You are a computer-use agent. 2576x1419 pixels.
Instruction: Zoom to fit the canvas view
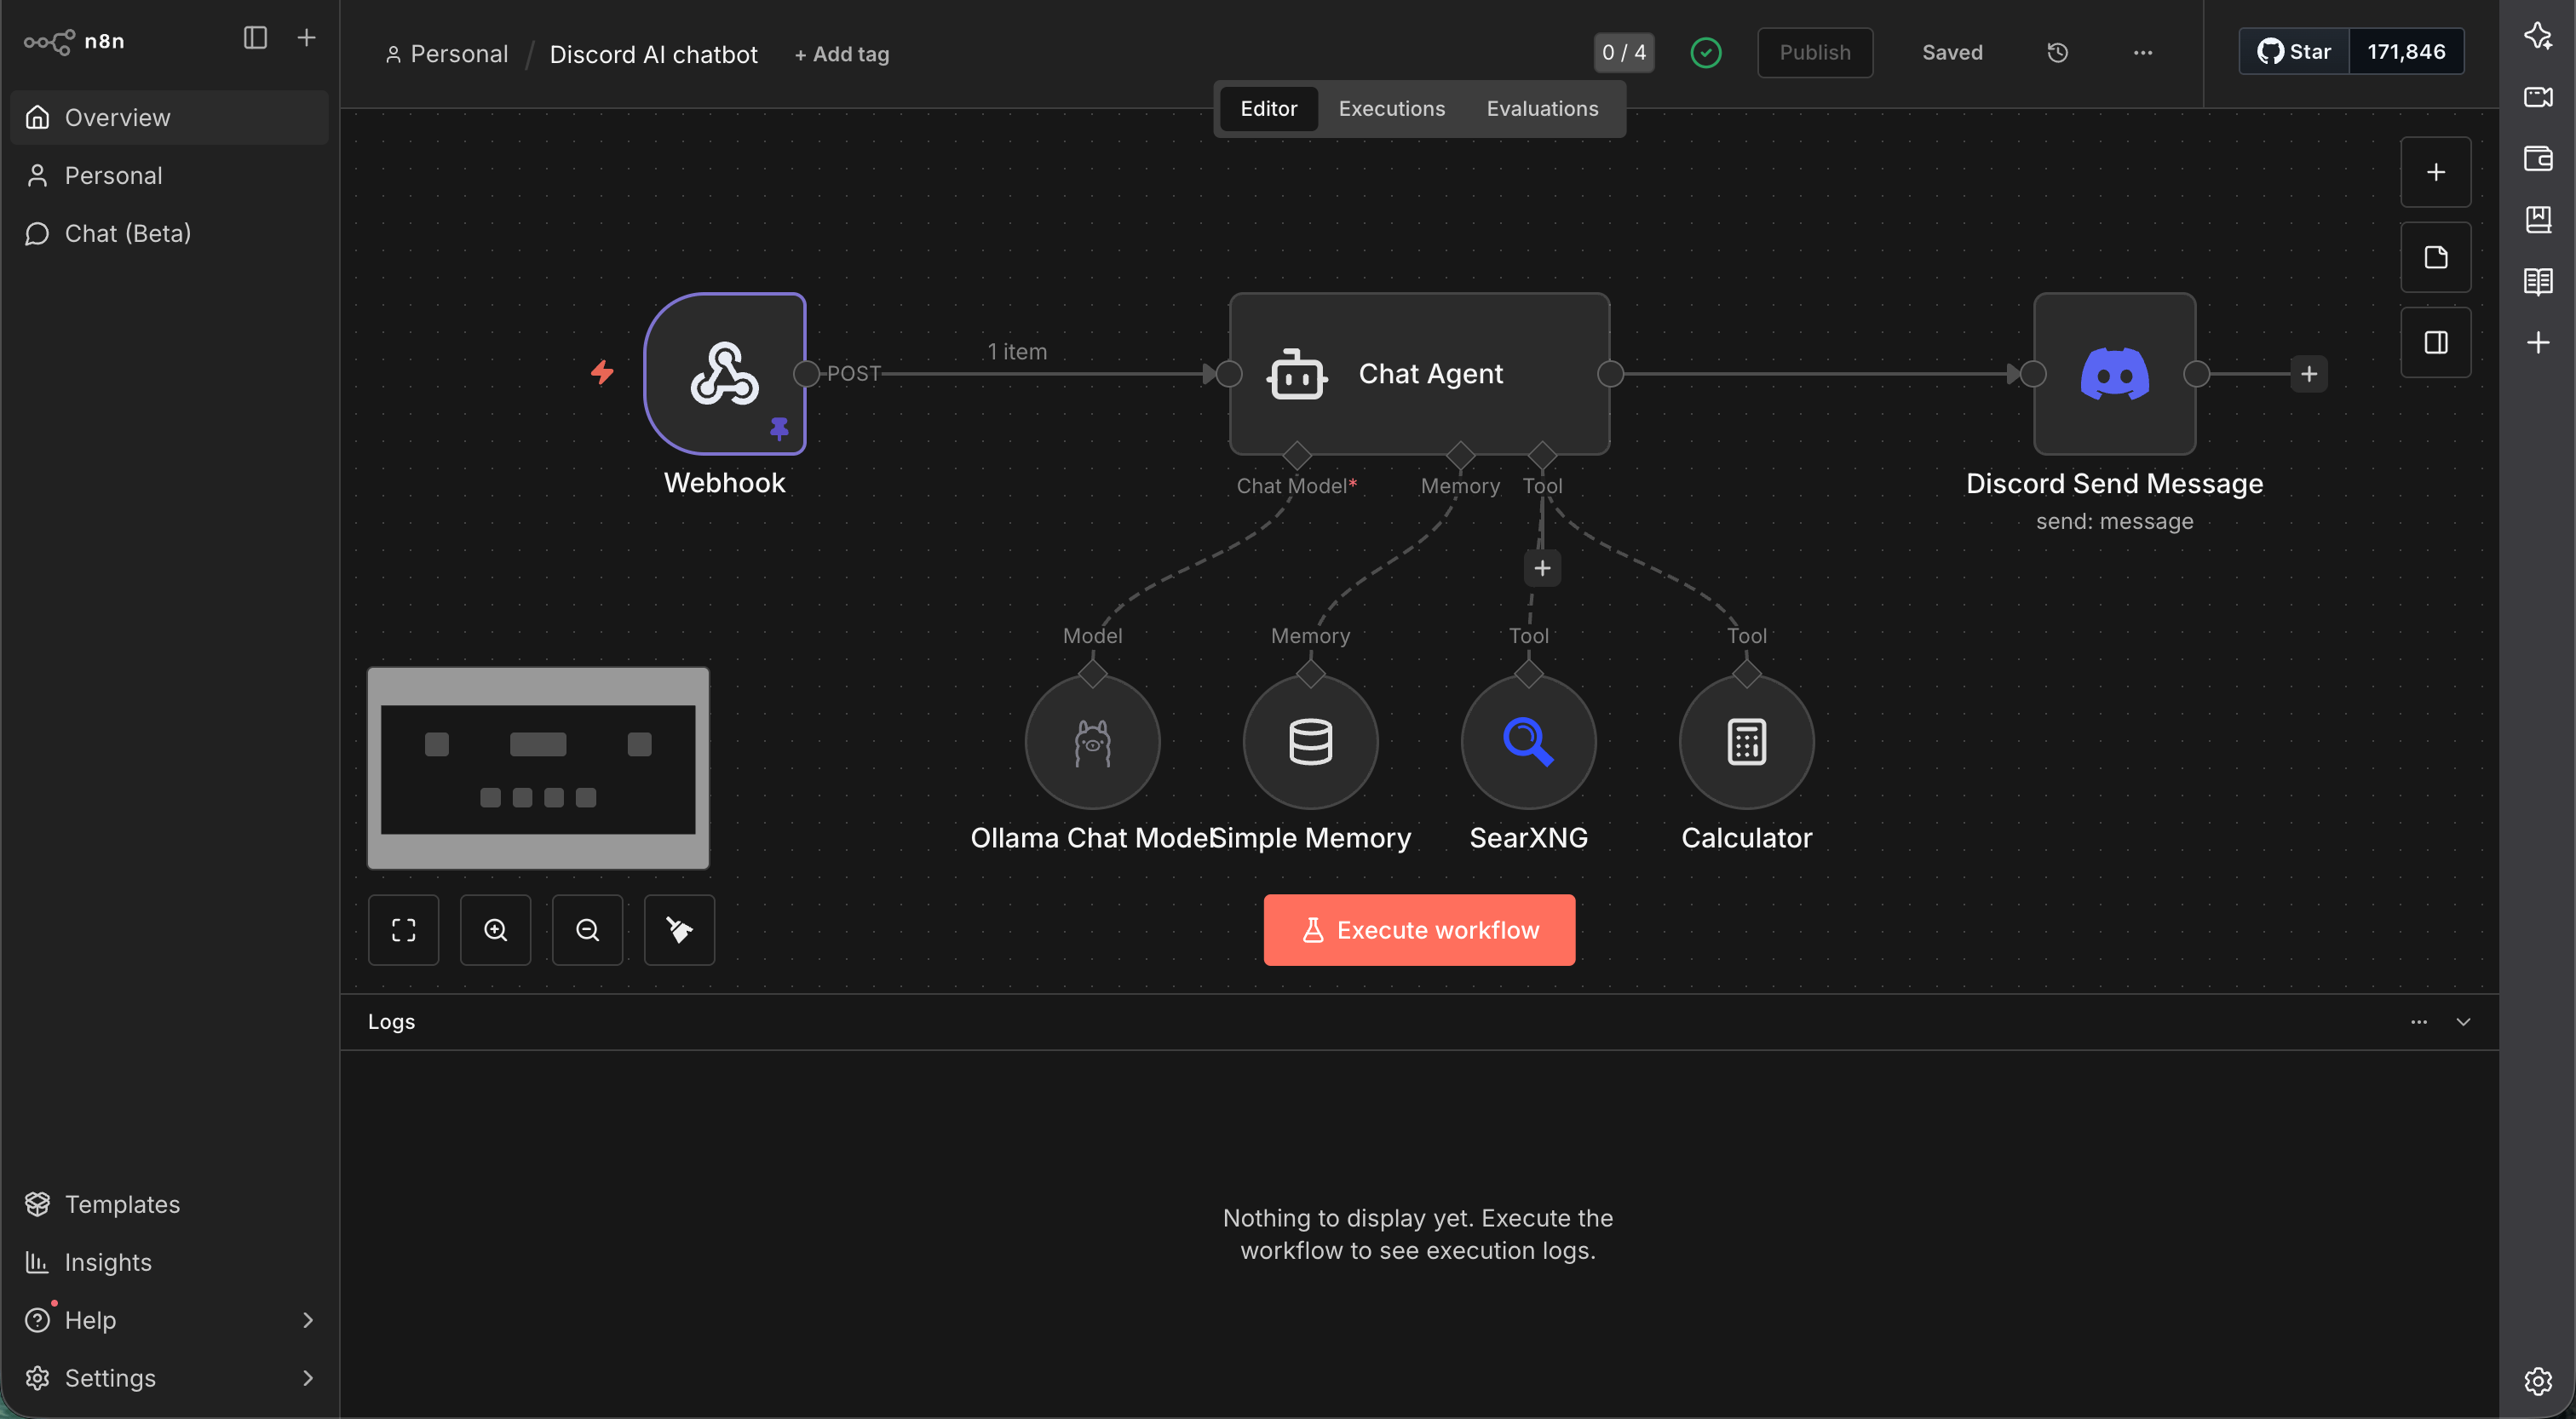(x=403, y=929)
